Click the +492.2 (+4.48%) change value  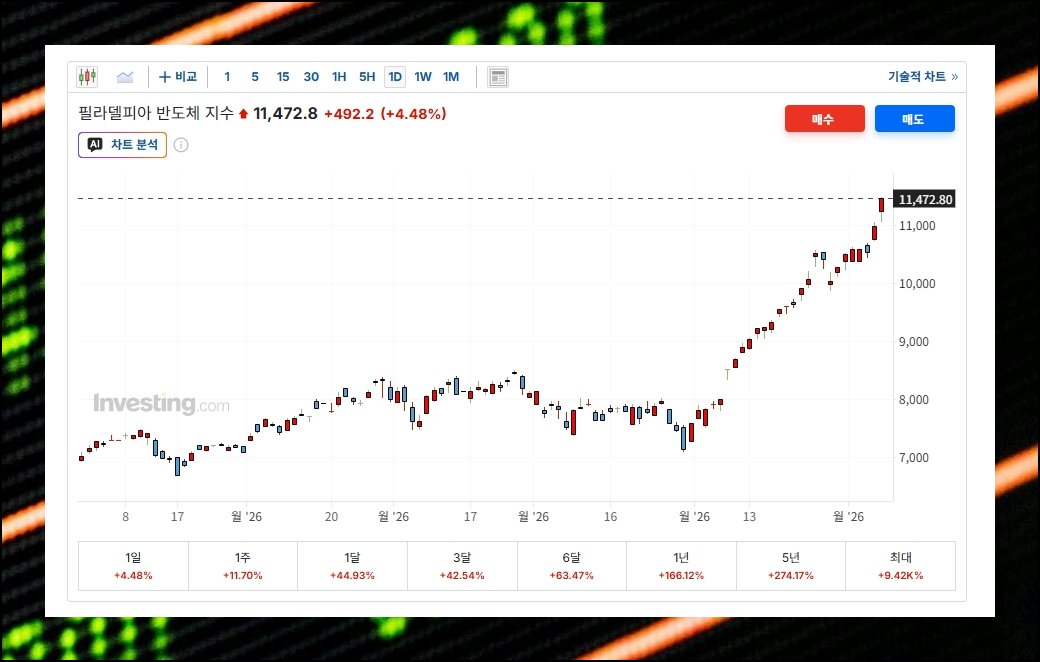385,114
